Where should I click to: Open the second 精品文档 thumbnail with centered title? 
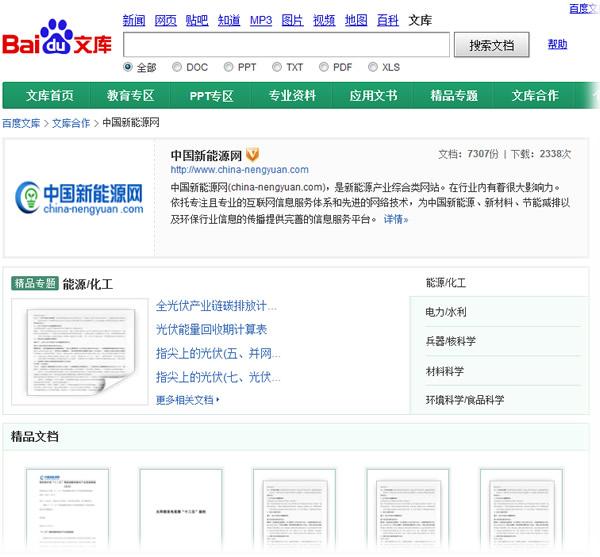click(181, 510)
